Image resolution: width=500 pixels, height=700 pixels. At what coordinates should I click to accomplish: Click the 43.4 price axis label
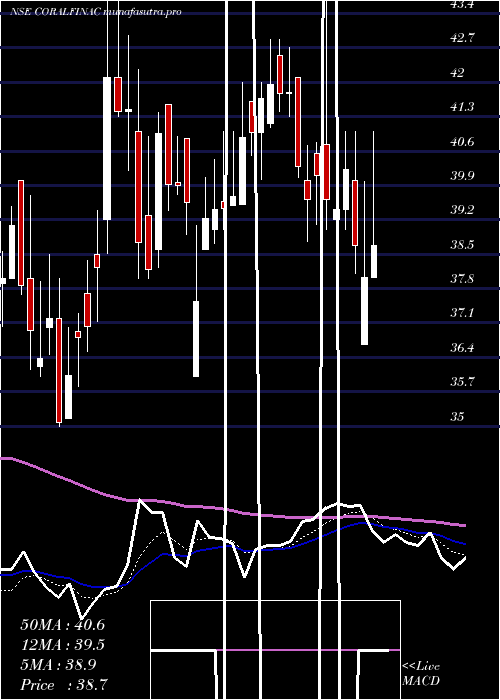(x=463, y=4)
